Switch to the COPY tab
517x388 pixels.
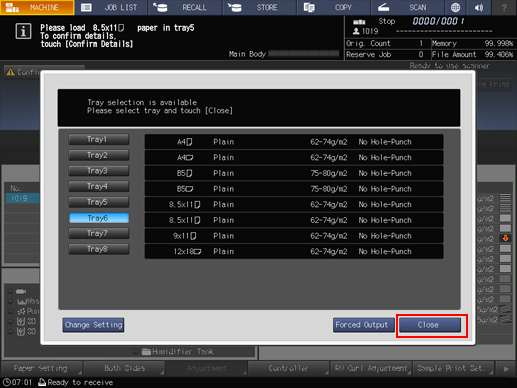[333, 7]
